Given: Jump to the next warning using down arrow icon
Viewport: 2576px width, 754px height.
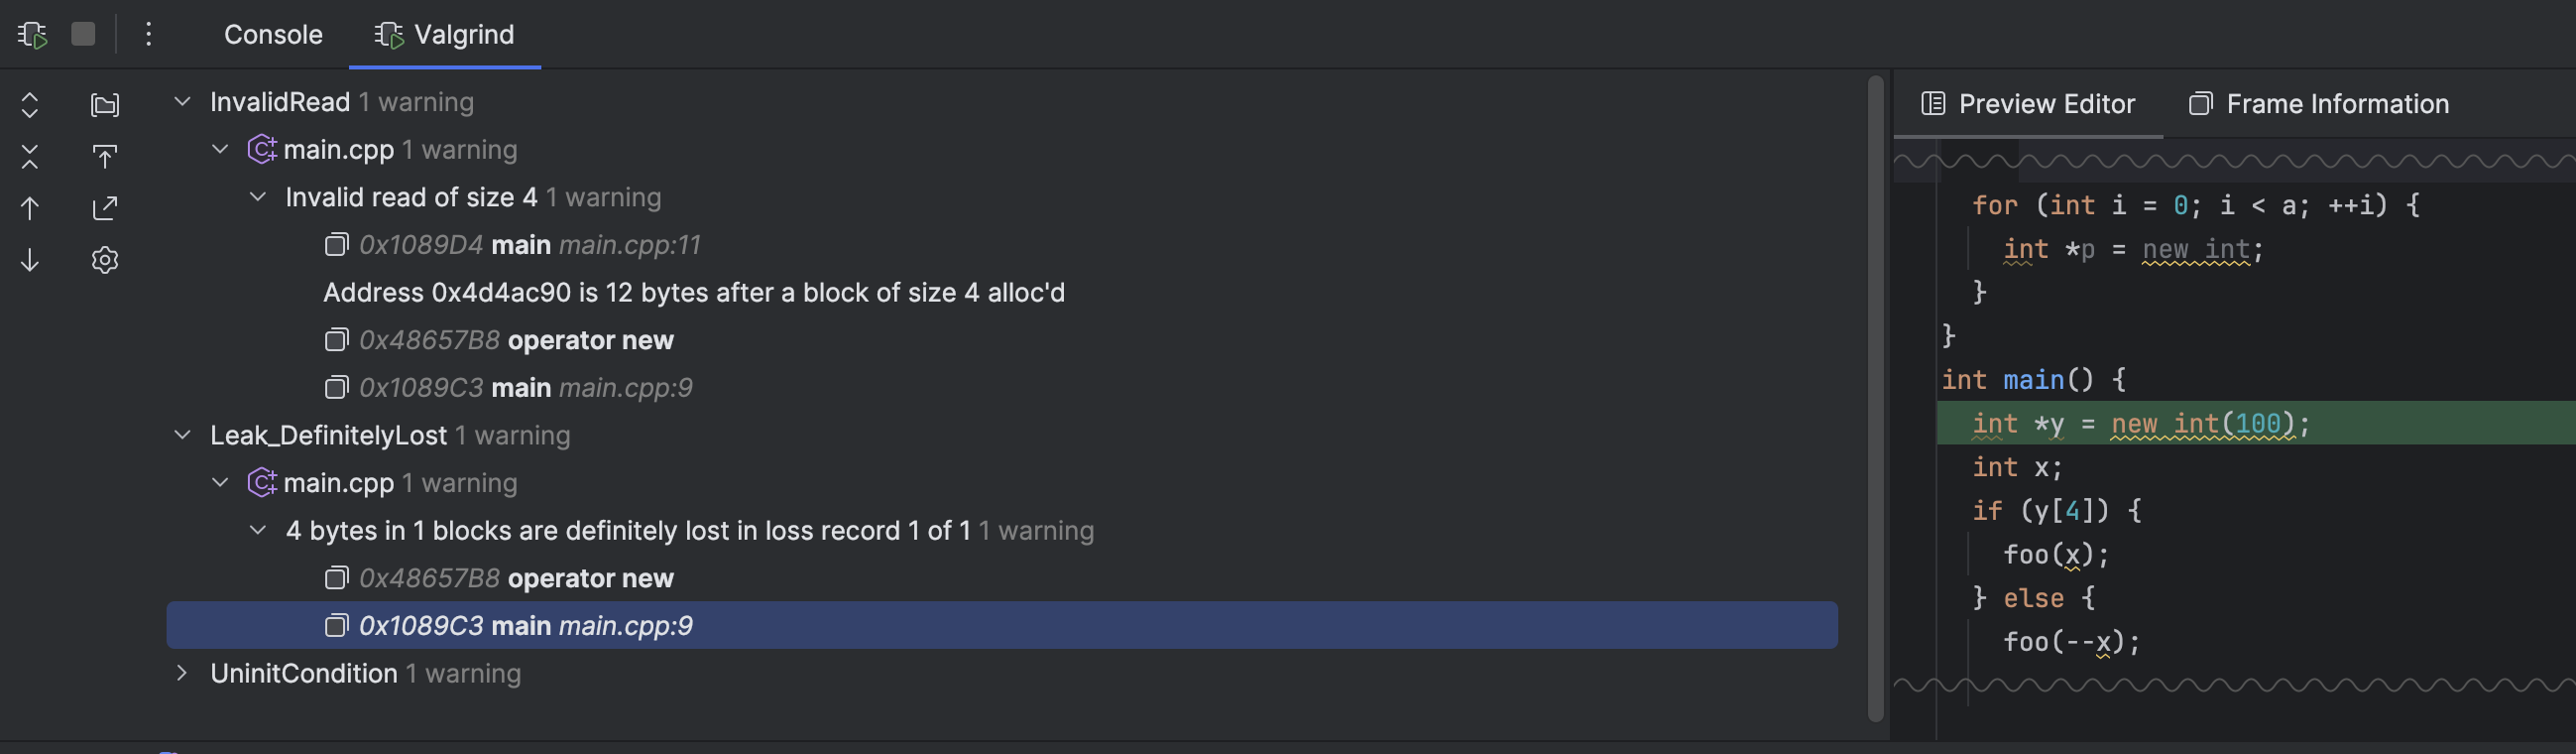Looking at the screenshot, I should (x=30, y=259).
